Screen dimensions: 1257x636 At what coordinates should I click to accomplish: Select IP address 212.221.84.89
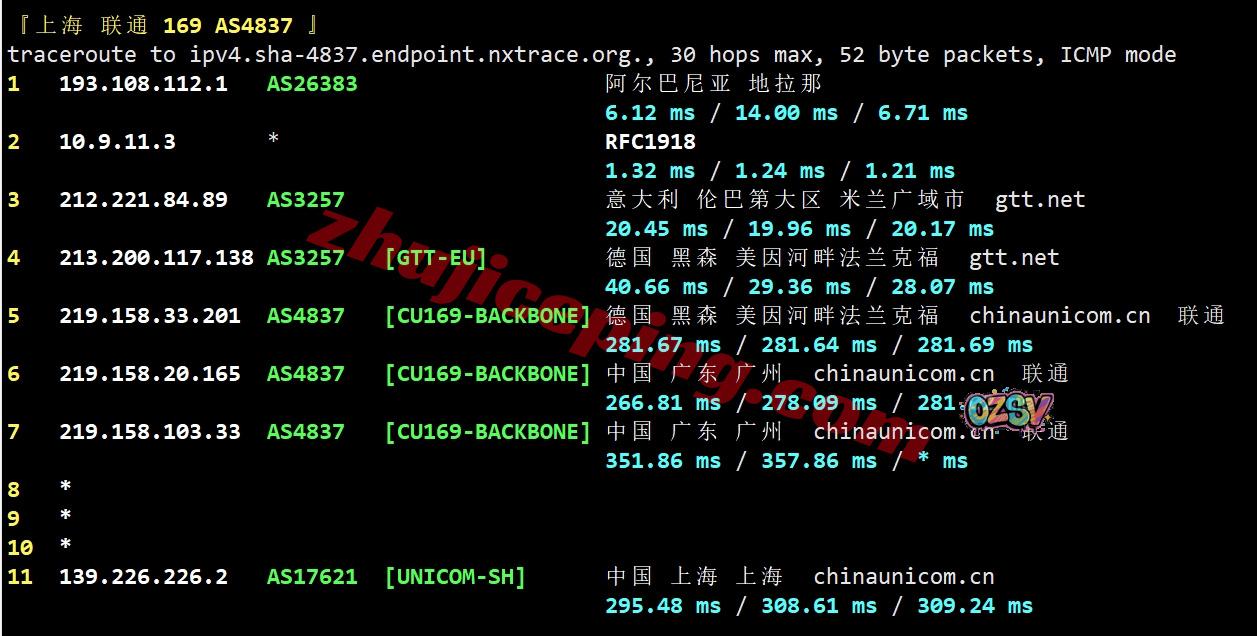(143, 200)
